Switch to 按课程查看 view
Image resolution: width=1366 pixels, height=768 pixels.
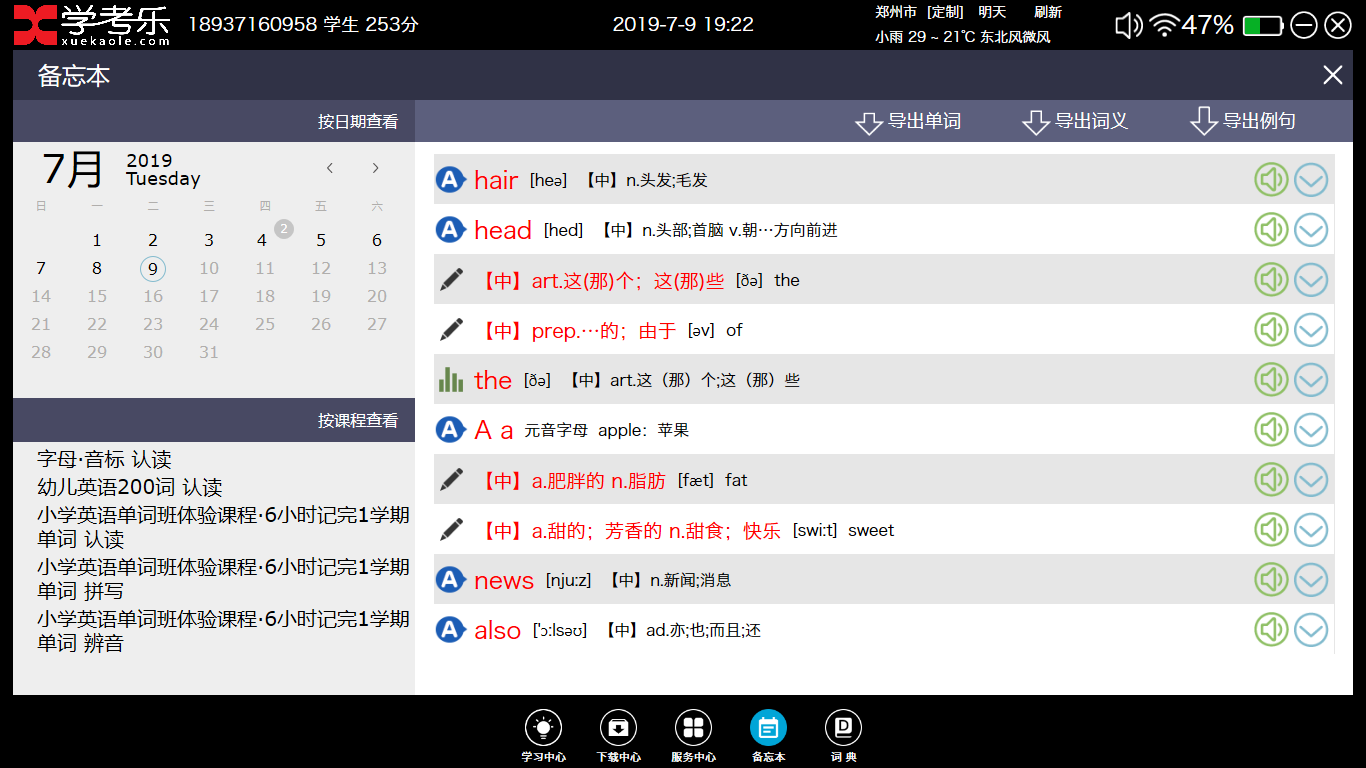[x=356, y=420]
